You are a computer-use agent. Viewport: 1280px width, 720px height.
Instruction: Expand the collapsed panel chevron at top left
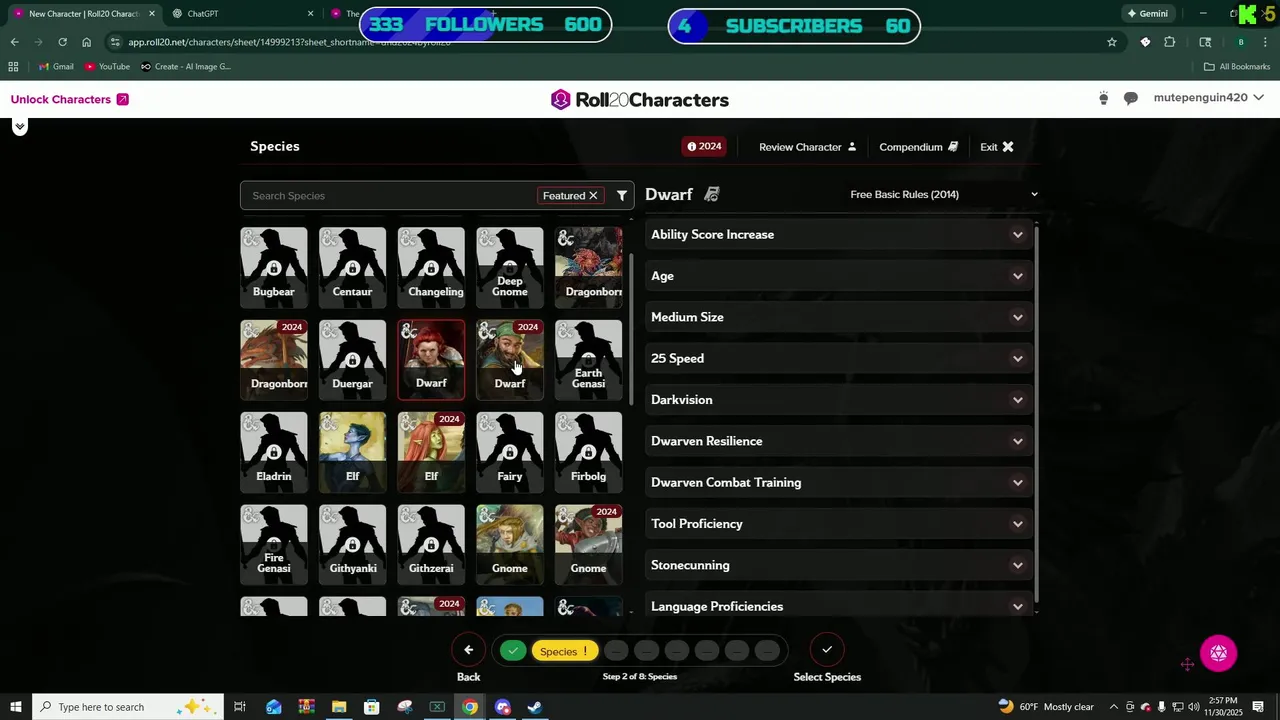[20, 126]
